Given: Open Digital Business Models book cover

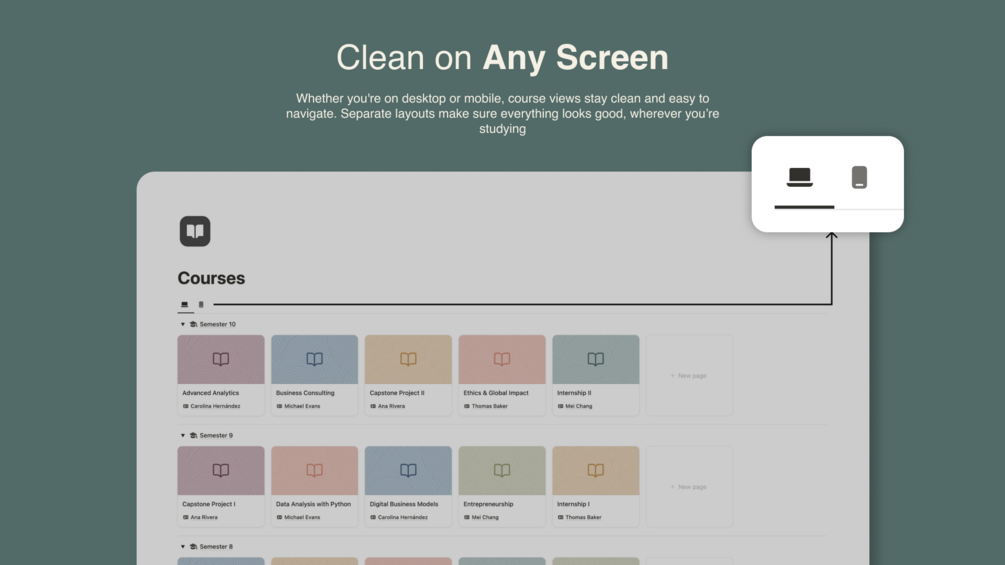Looking at the screenshot, I should (408, 470).
